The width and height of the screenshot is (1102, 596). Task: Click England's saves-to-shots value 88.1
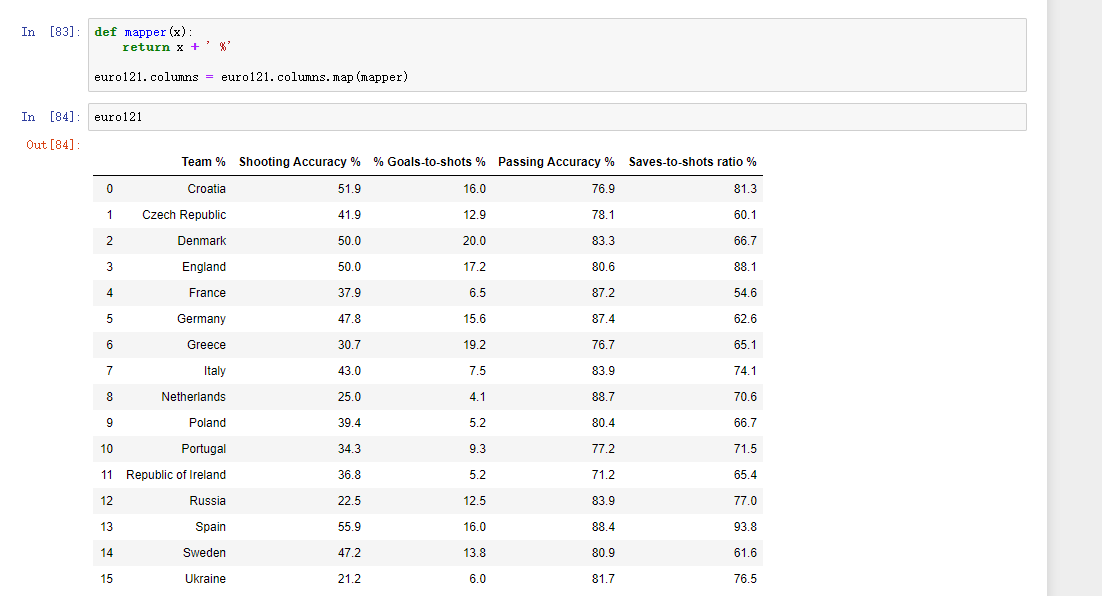745,267
